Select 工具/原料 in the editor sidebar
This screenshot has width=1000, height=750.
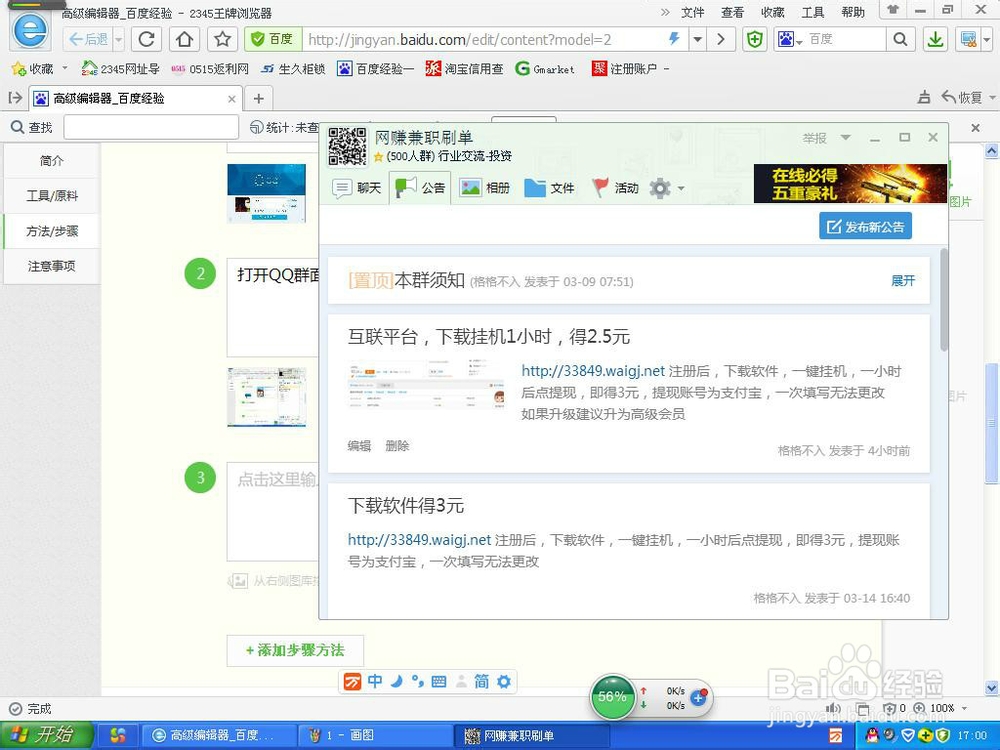tap(52, 196)
